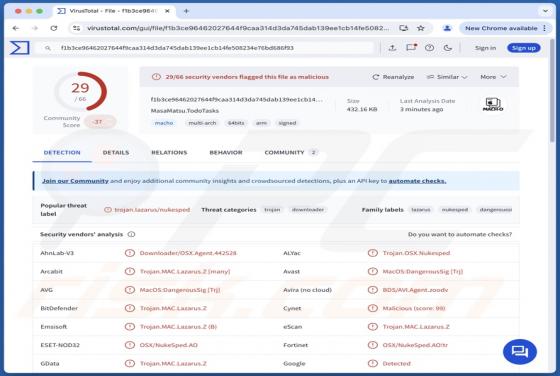Click the install/screen-cast icon in address bar
This screenshot has height=376, width=560.
[404, 28]
